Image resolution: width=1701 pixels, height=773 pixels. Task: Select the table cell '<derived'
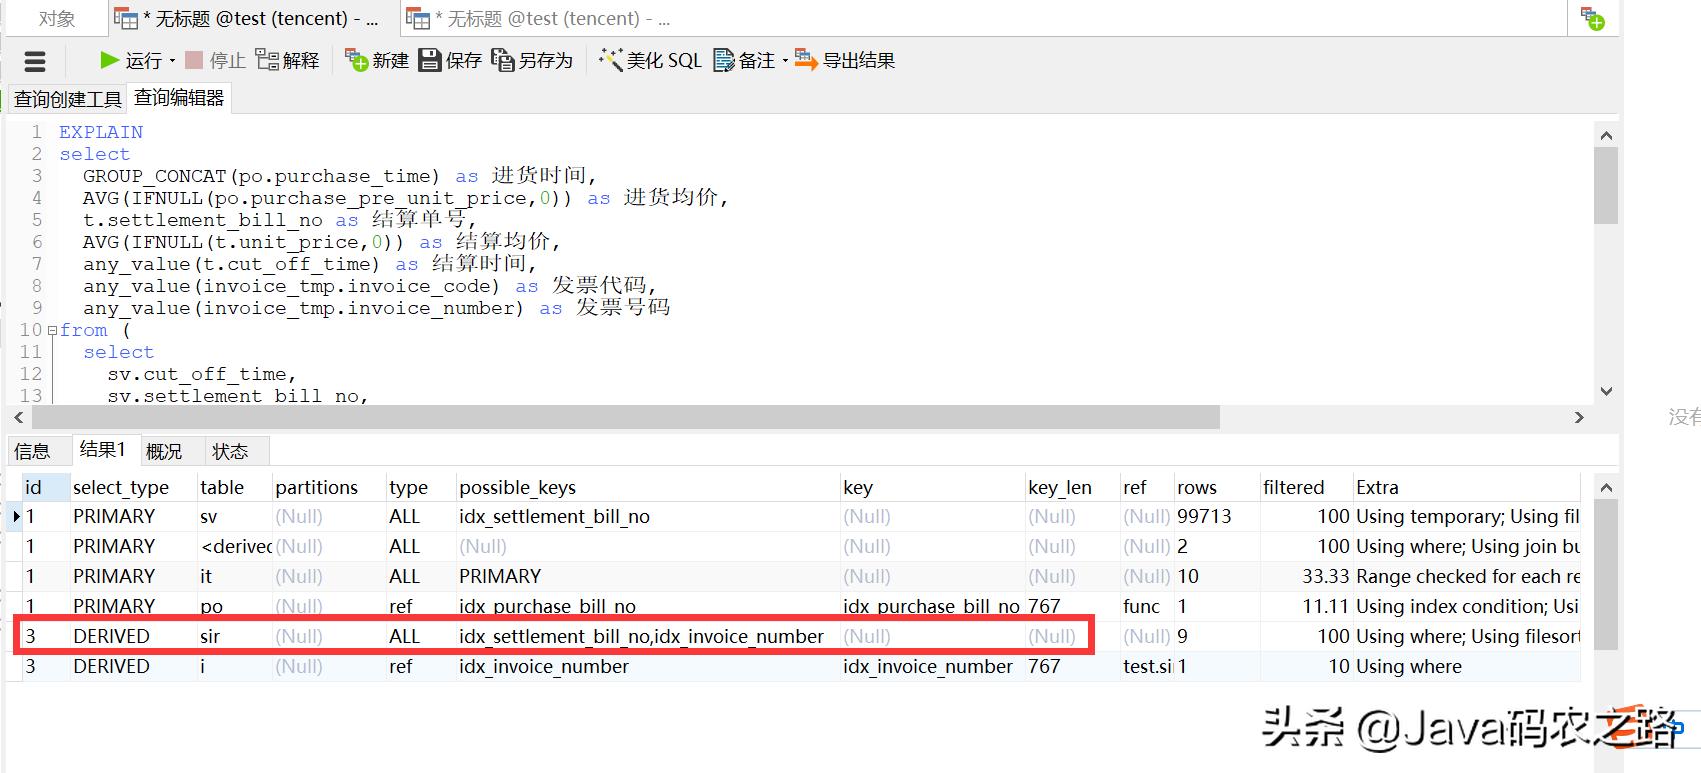coord(236,546)
